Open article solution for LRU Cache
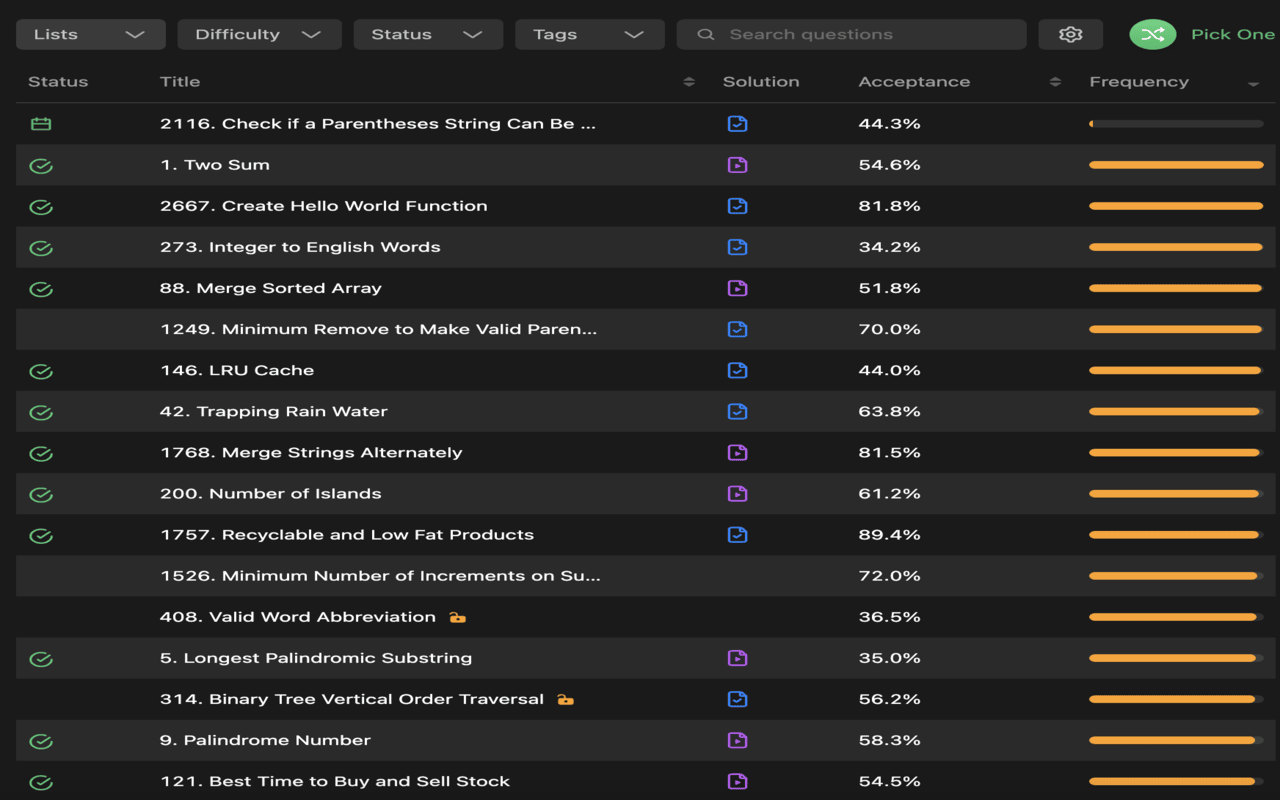Screen dimensions: 1280x800 click(737, 371)
